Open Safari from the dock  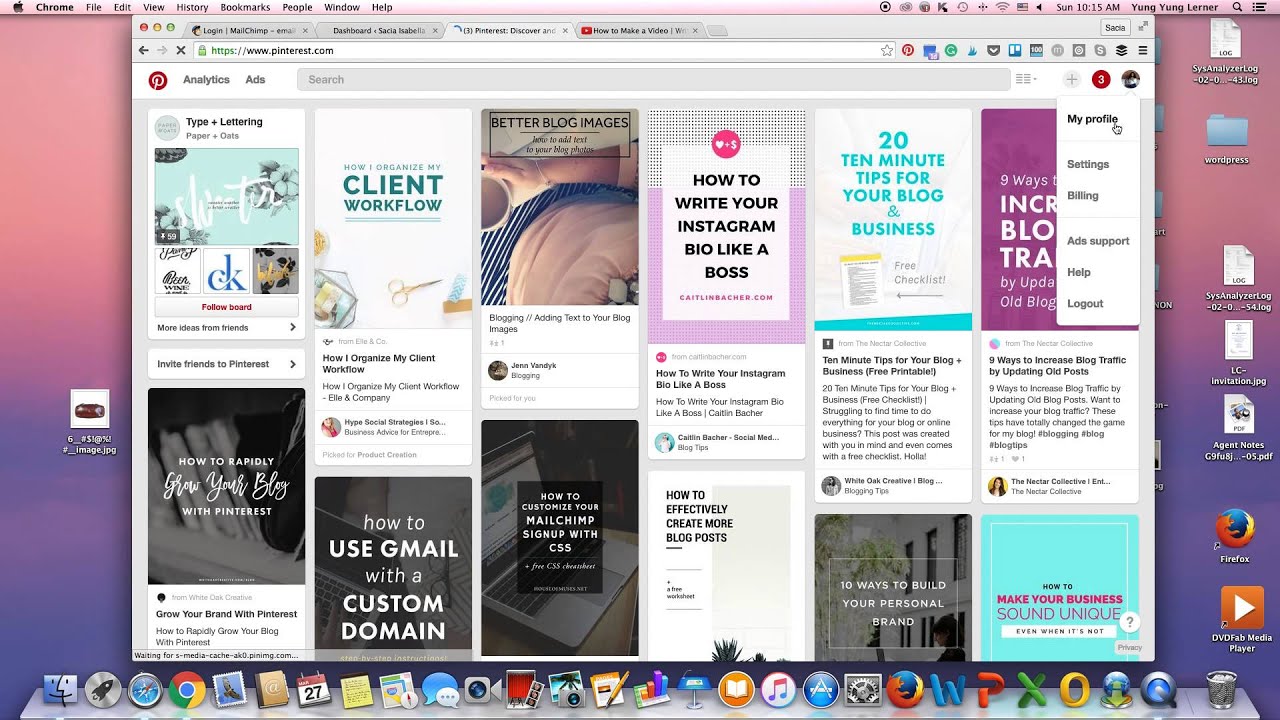pos(144,690)
